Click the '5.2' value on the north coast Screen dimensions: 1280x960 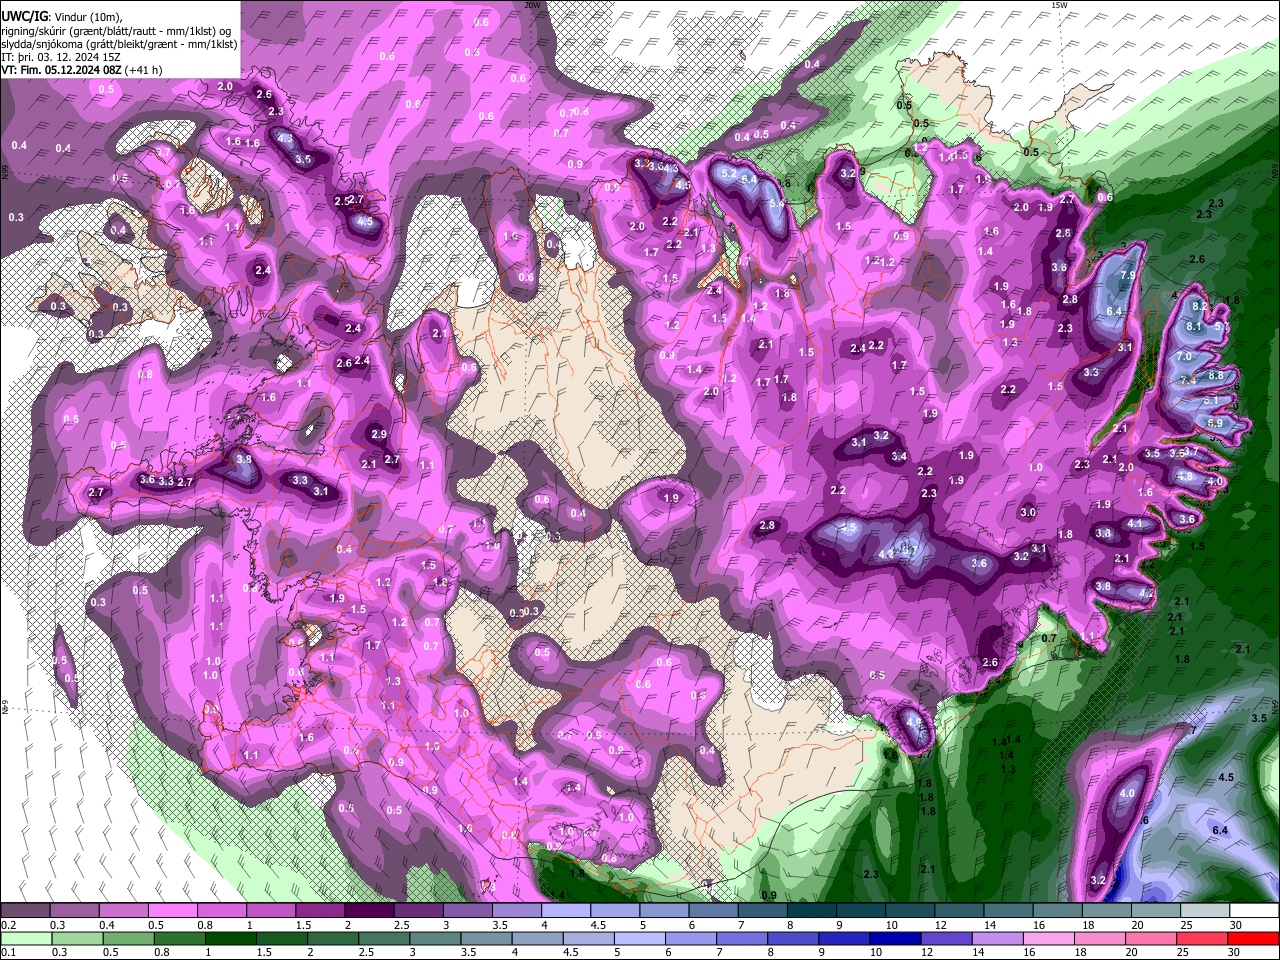click(729, 174)
